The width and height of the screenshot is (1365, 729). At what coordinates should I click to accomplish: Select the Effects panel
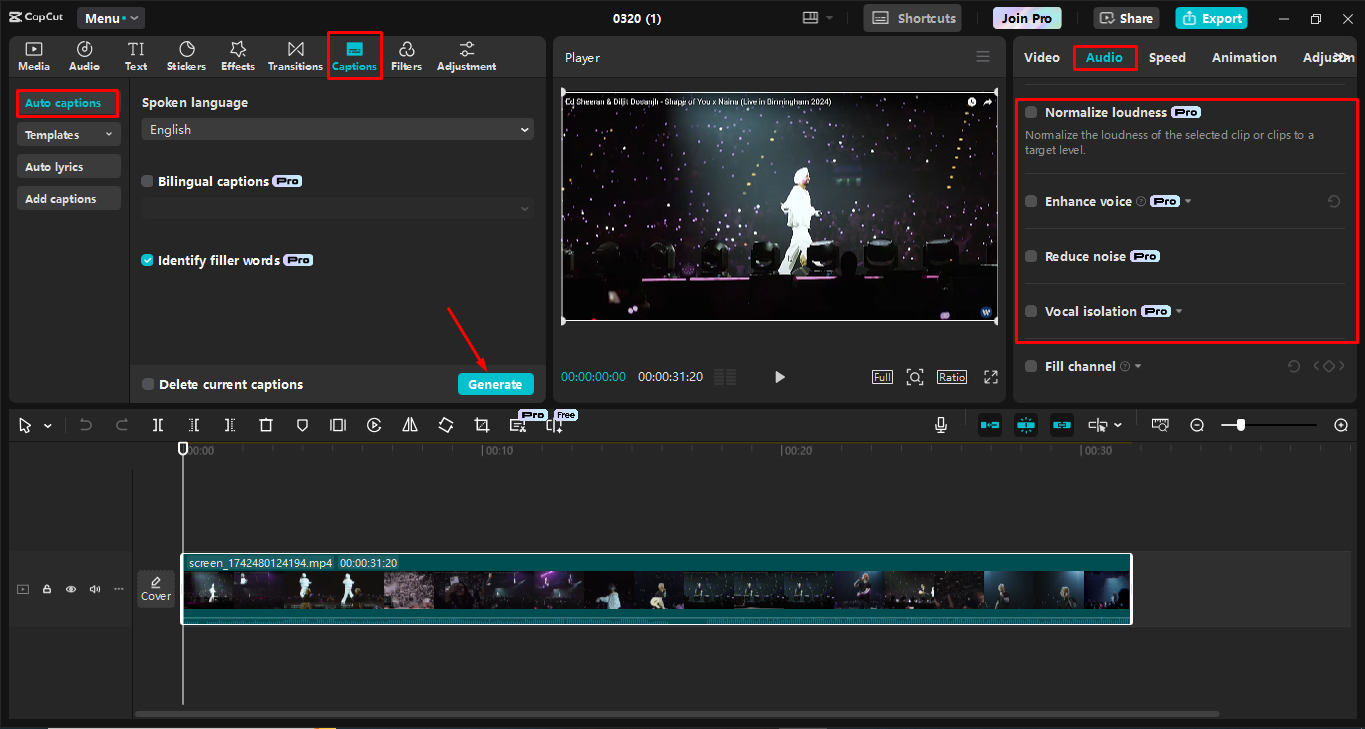[237, 55]
